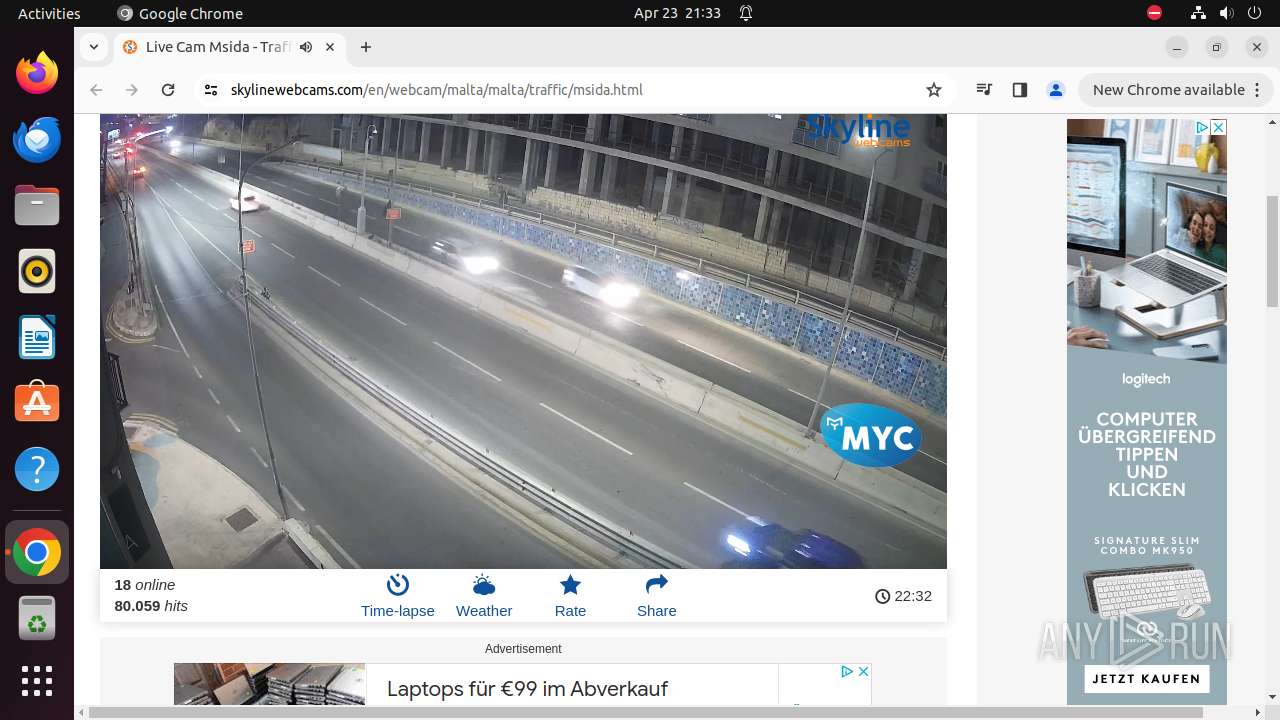
Task: View site information icon in address bar
Action: (x=210, y=90)
